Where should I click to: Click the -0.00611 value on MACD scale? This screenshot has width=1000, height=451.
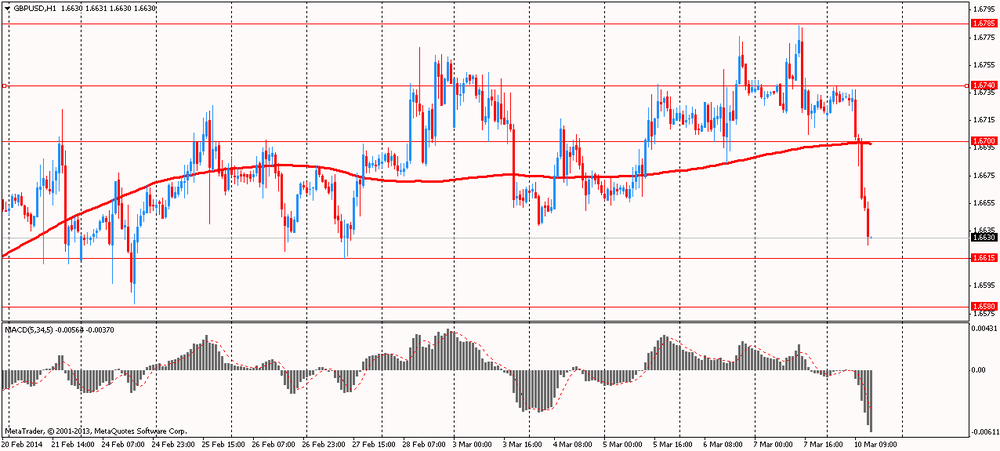pos(983,431)
